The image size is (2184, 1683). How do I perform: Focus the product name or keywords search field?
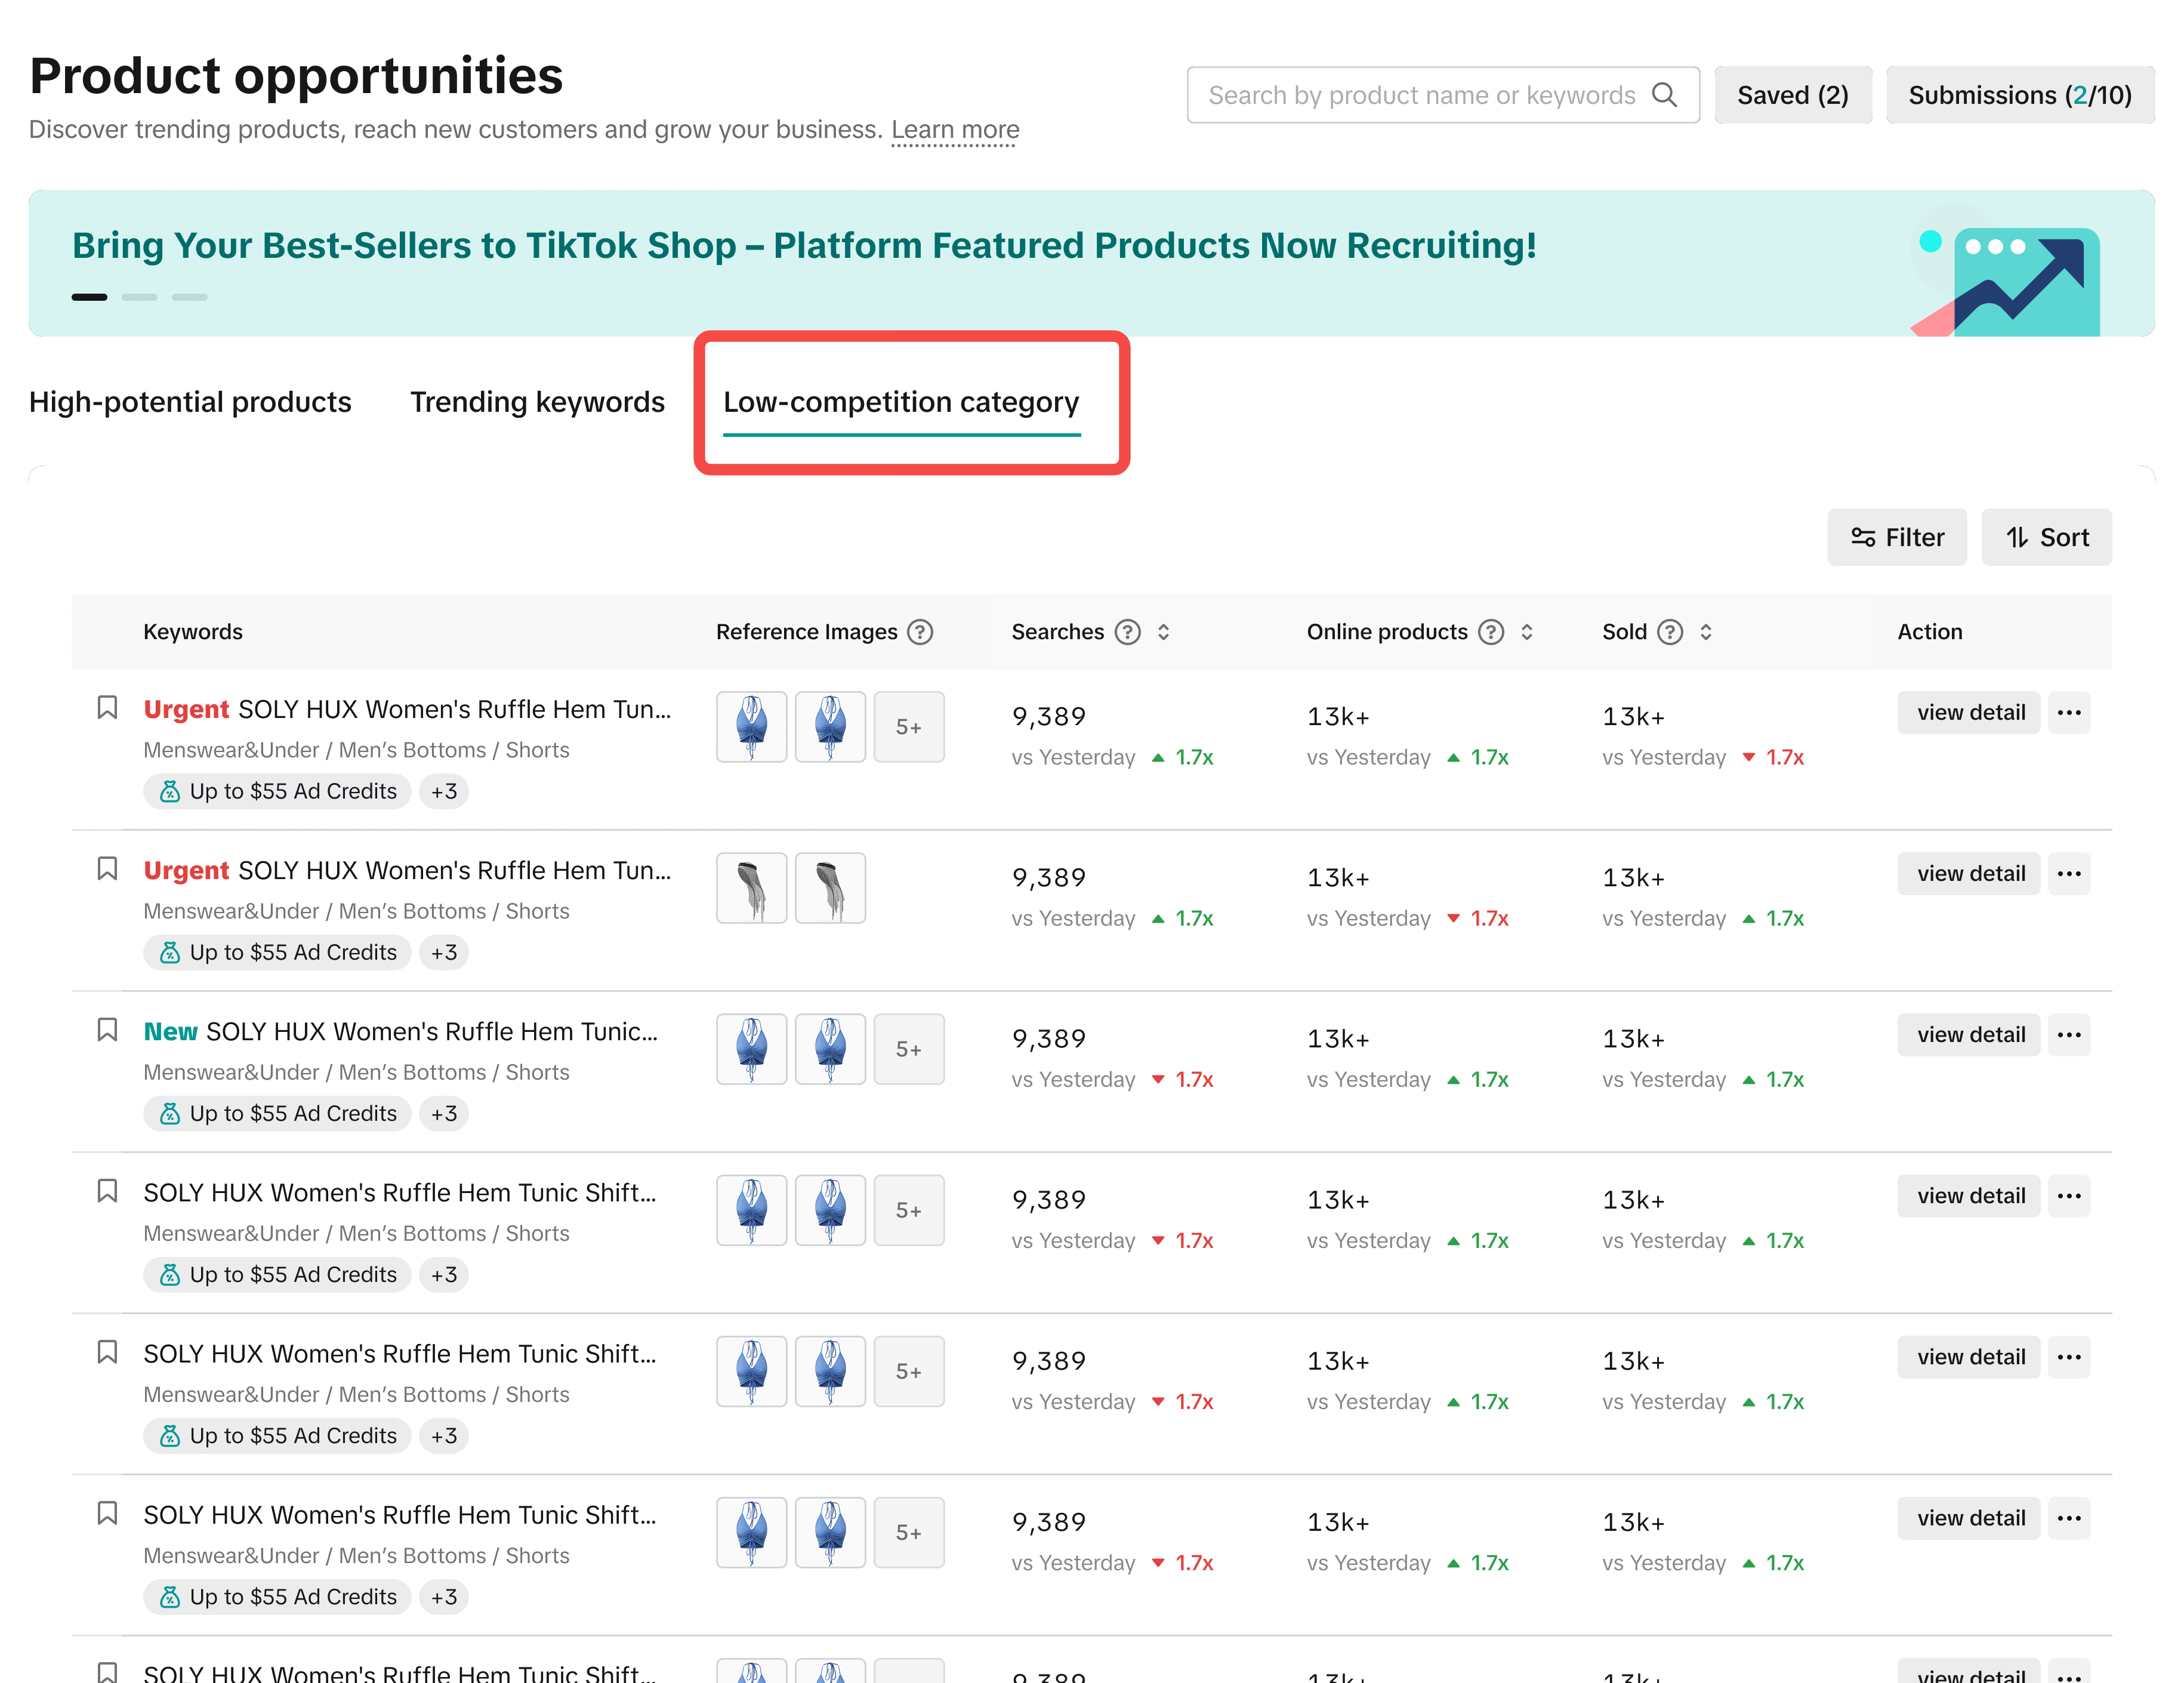[1442, 95]
